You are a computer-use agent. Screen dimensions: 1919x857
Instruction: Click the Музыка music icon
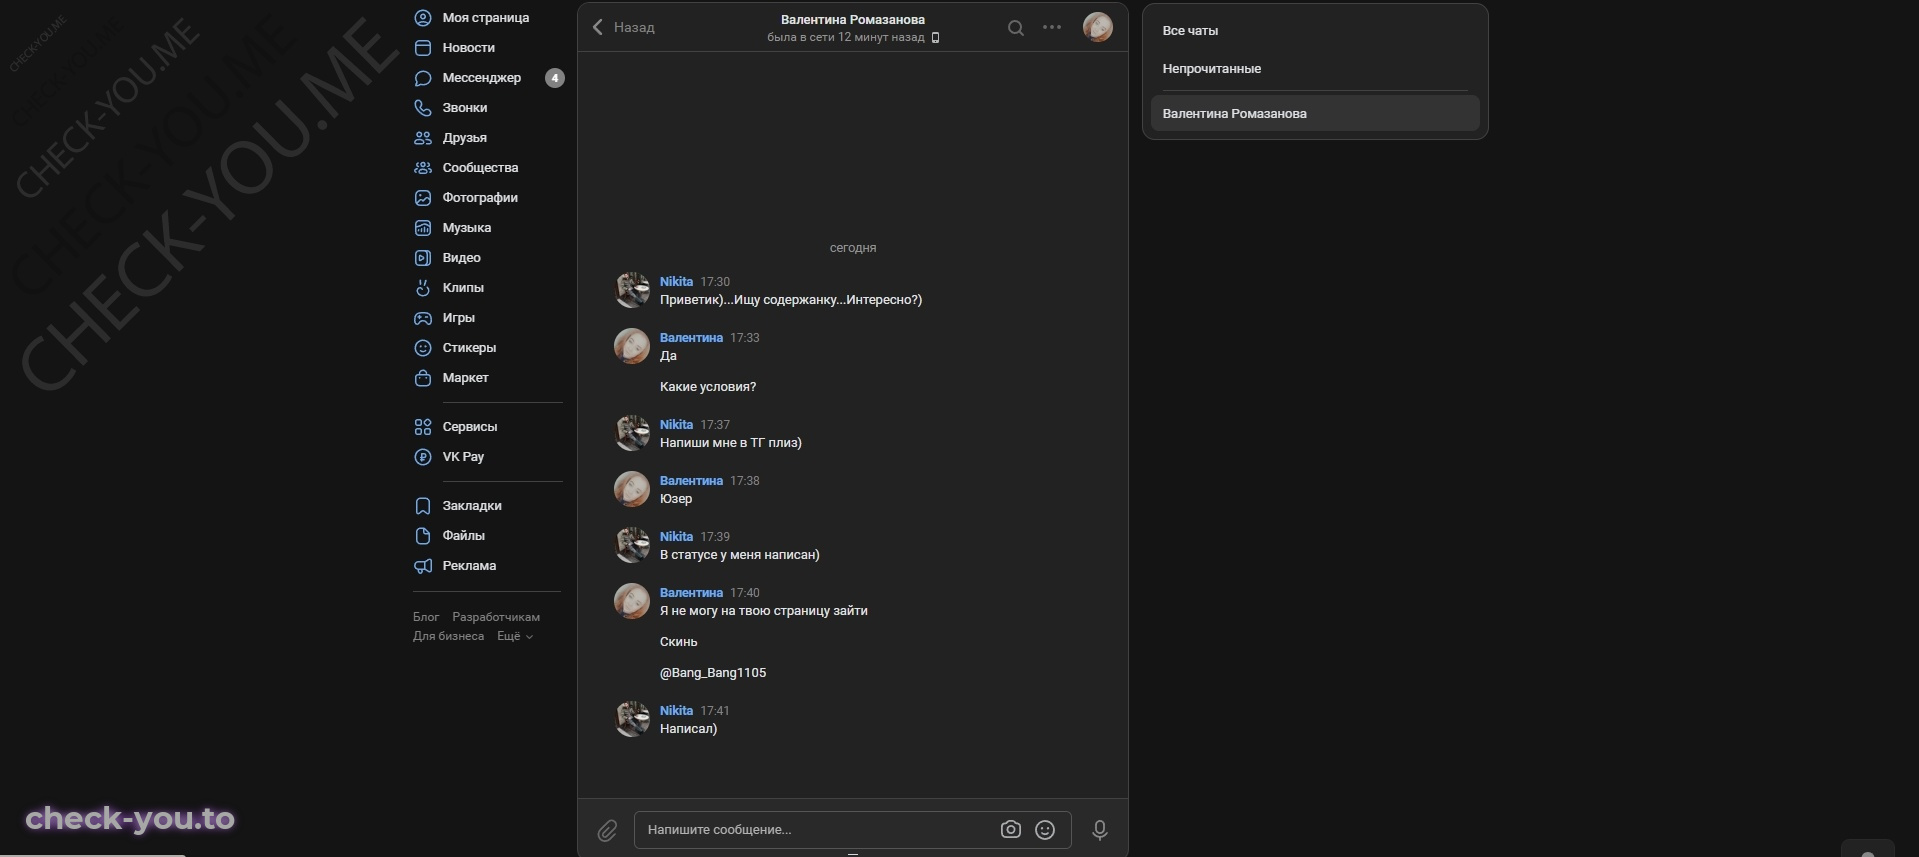pos(423,228)
